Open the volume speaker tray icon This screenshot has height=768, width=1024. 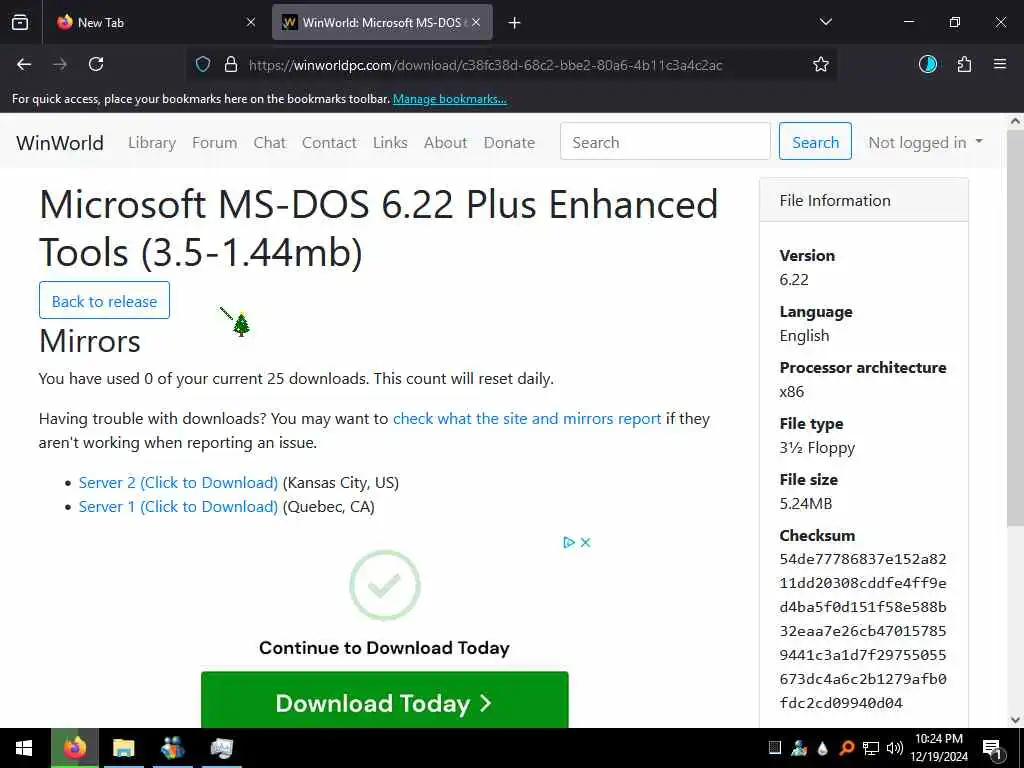tap(895, 748)
